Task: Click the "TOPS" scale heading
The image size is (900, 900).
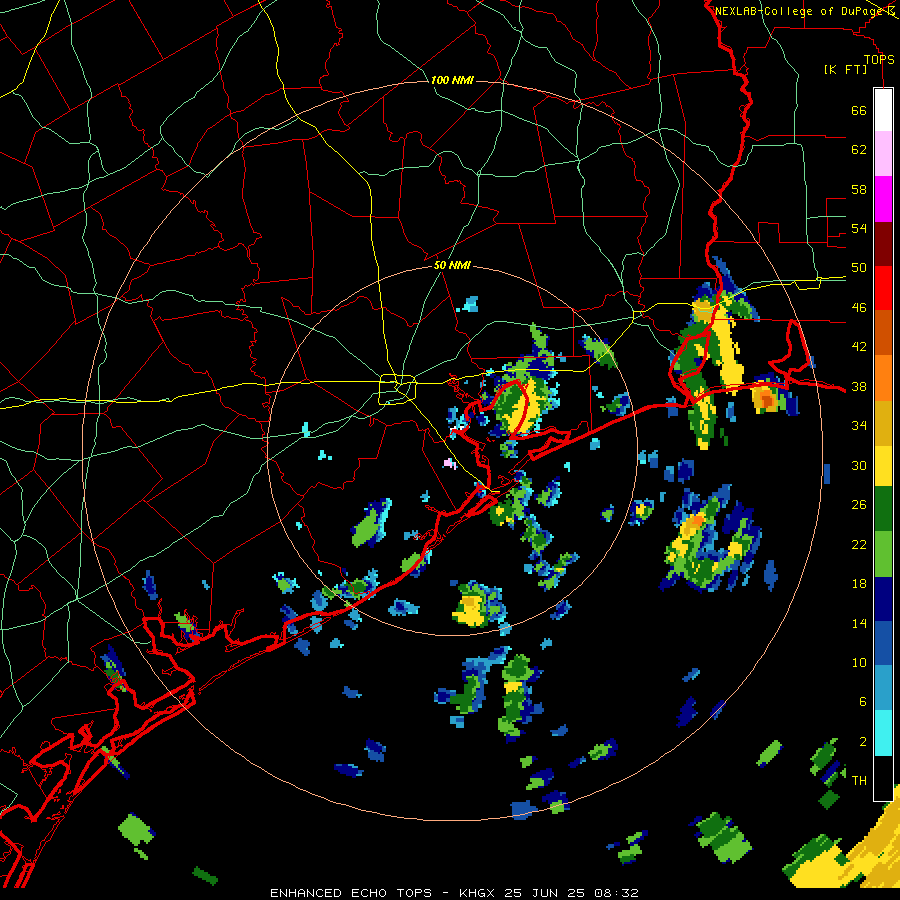Action: [879, 59]
